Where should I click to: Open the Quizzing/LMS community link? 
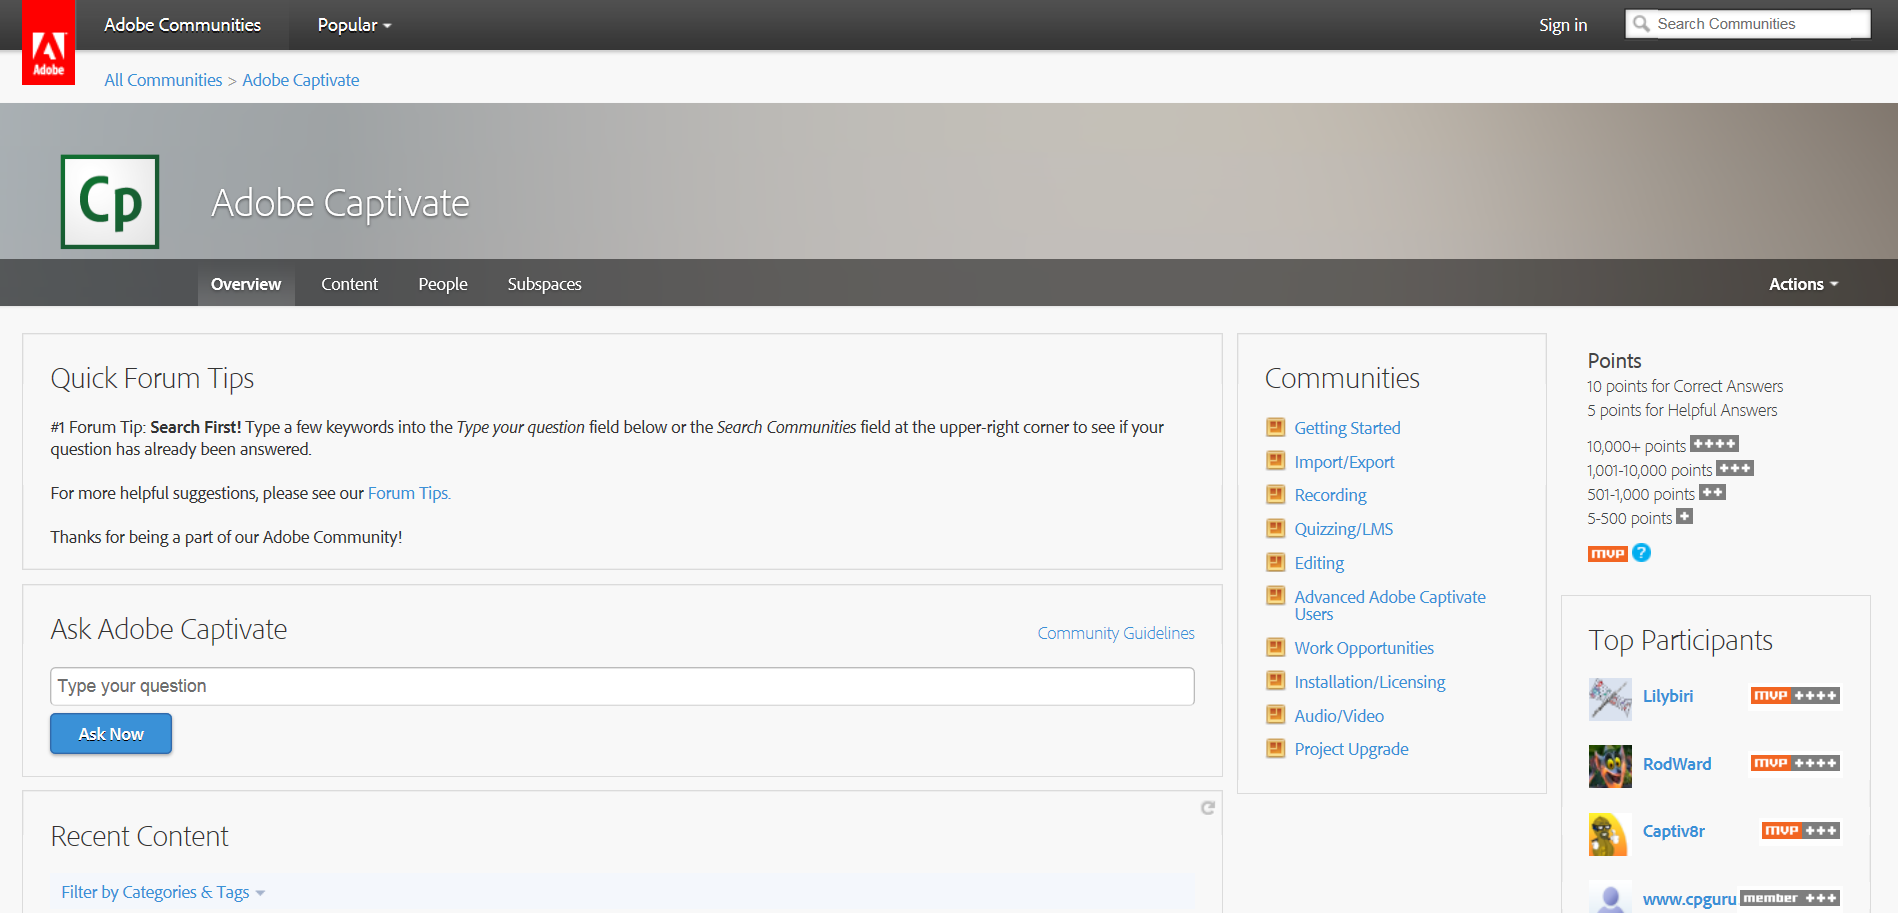pos(1343,529)
